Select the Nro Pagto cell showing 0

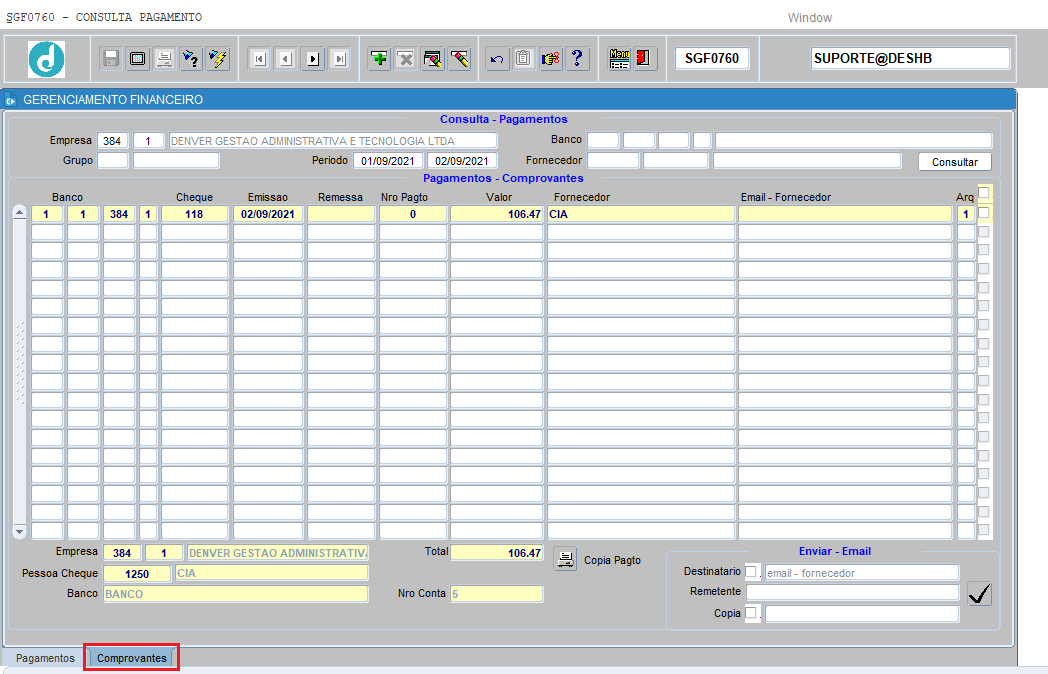[413, 214]
